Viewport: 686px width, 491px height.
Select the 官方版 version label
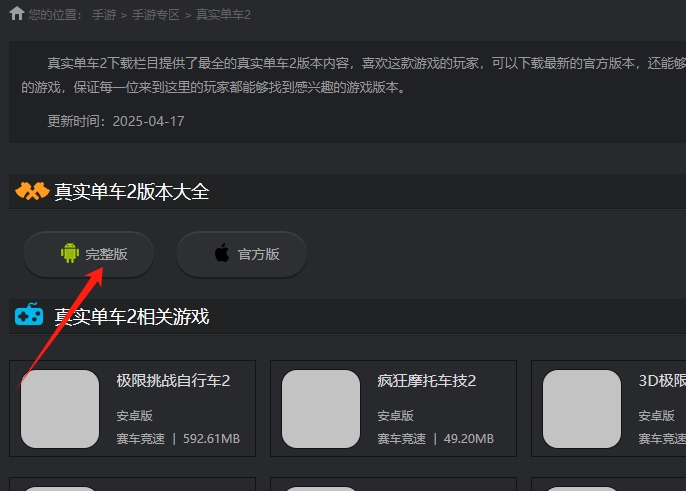(x=258, y=254)
